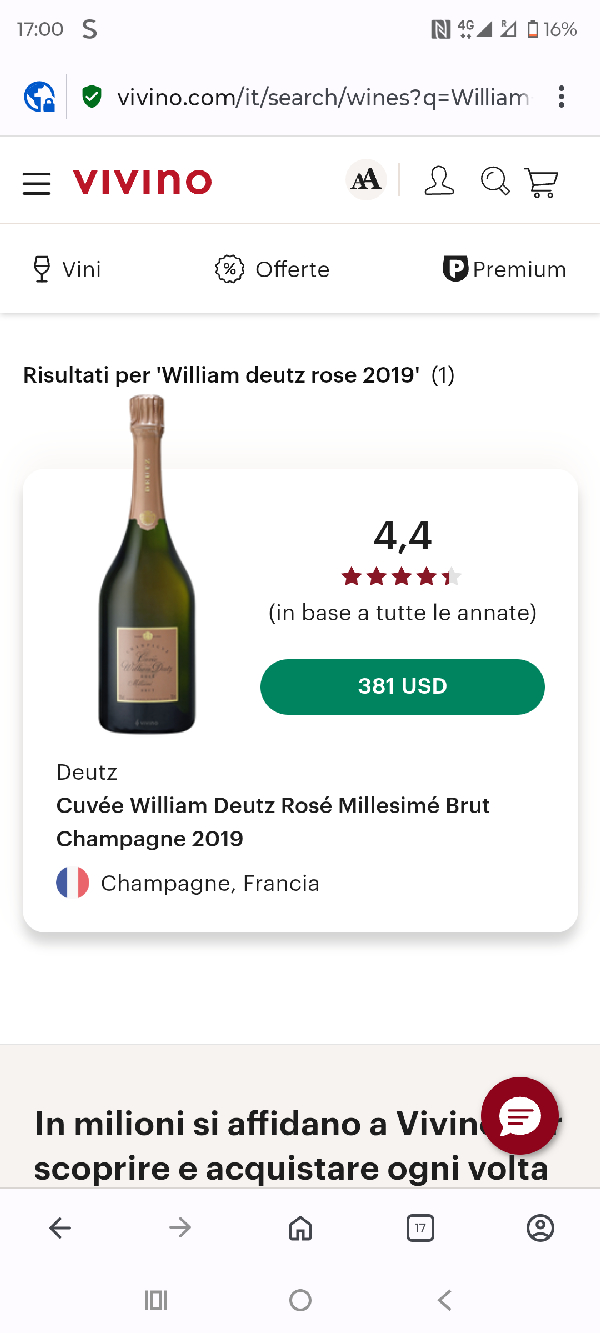Open the browser three-dot options menu

point(561,97)
